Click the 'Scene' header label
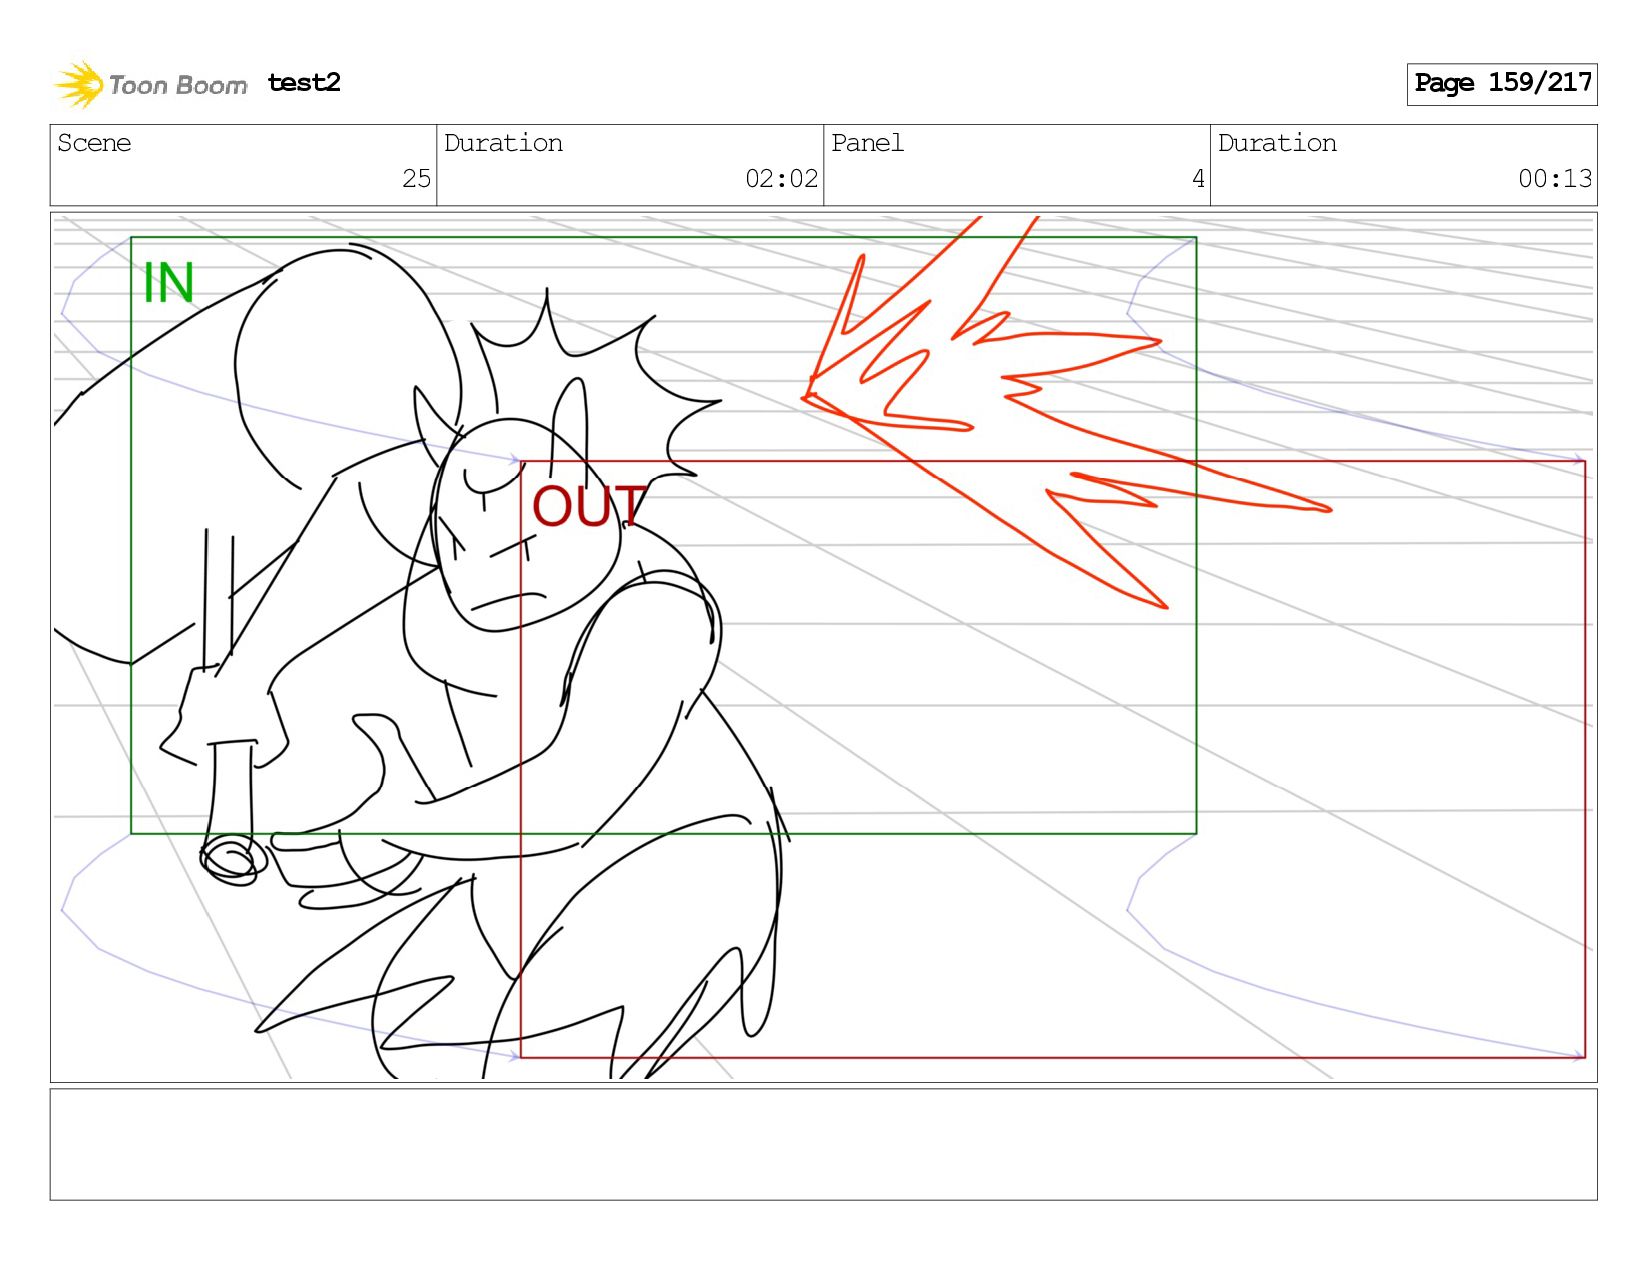 click(94, 143)
